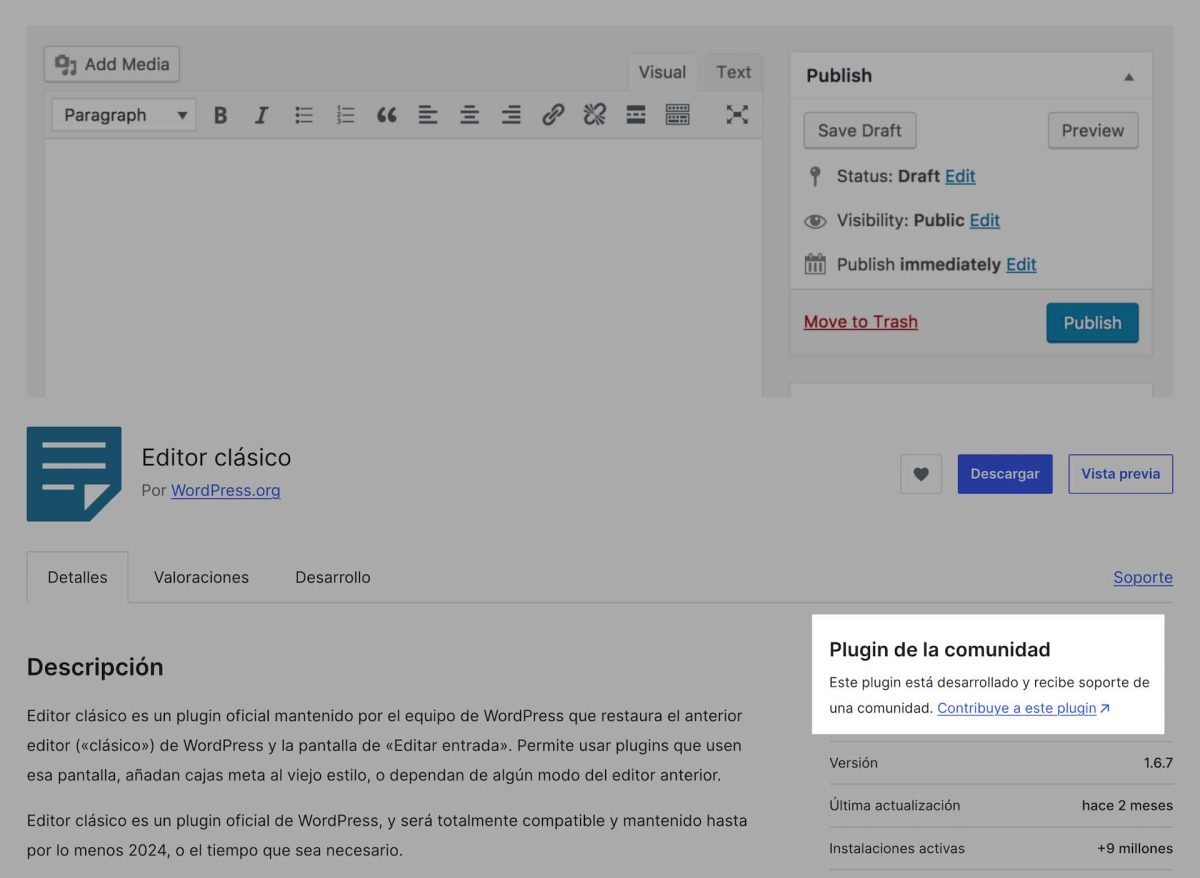Click the Add Media button

coord(112,64)
